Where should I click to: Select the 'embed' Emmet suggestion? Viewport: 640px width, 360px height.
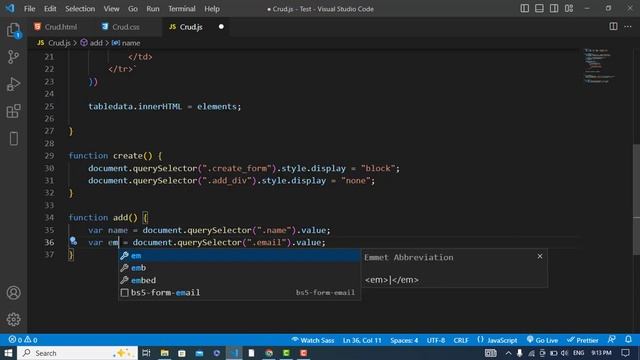240,280
